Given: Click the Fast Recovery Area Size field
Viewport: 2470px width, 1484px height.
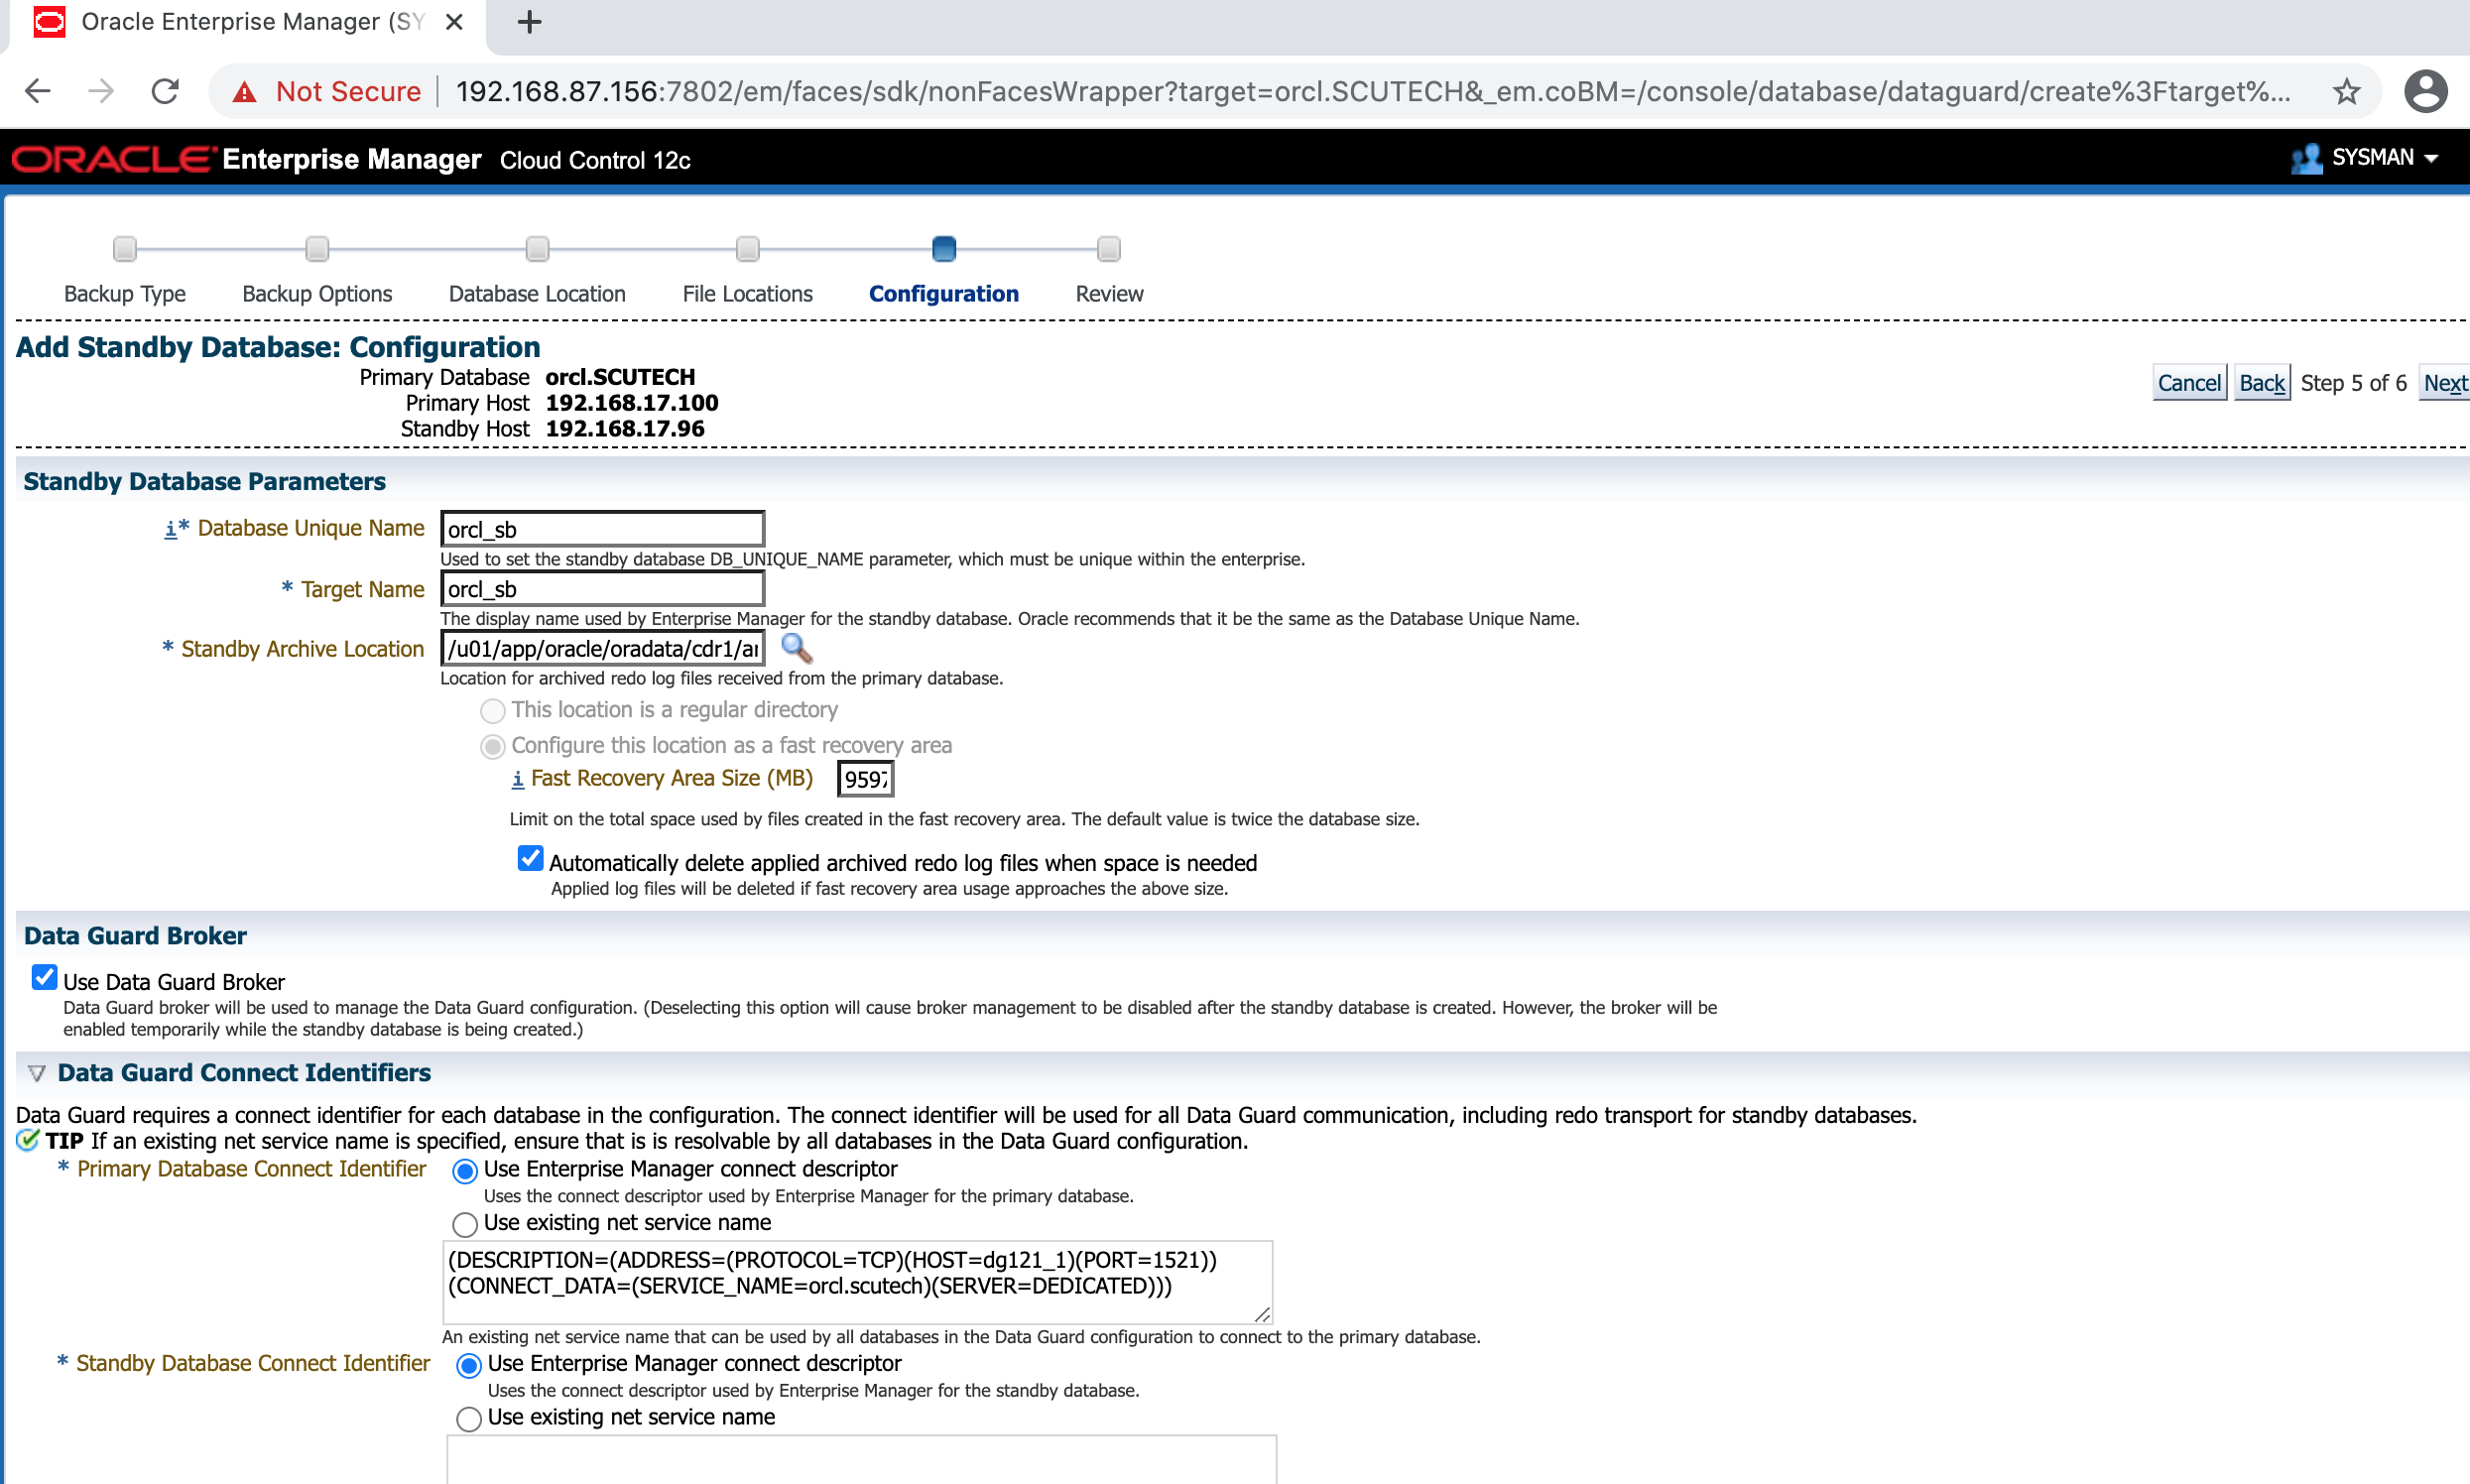Looking at the screenshot, I should click(866, 779).
